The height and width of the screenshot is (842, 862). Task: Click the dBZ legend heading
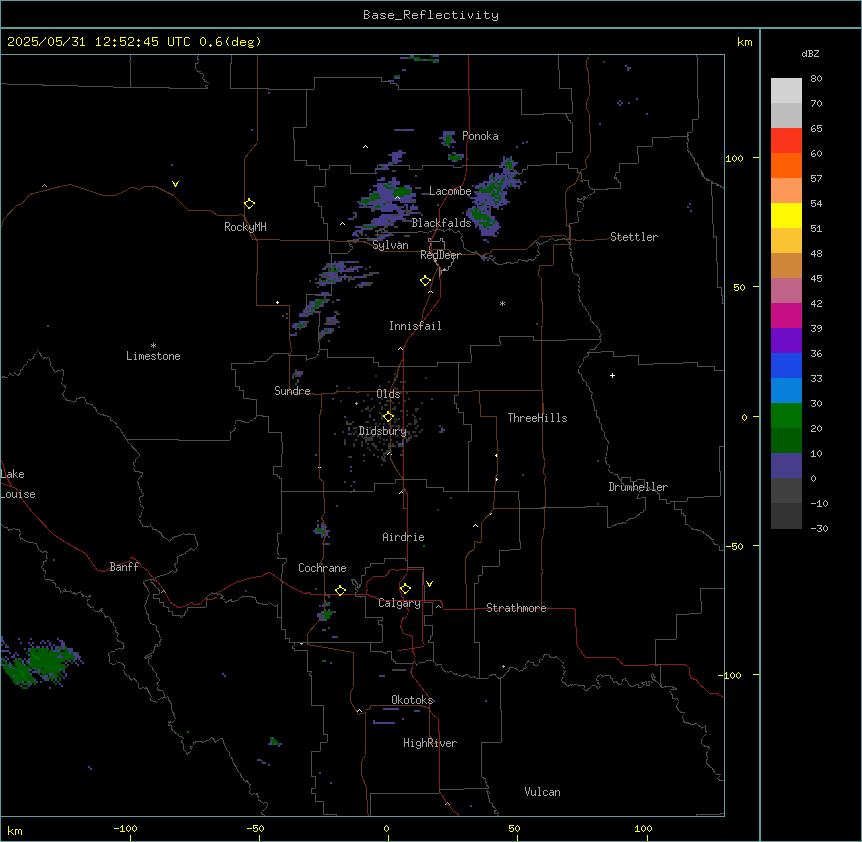[810, 53]
